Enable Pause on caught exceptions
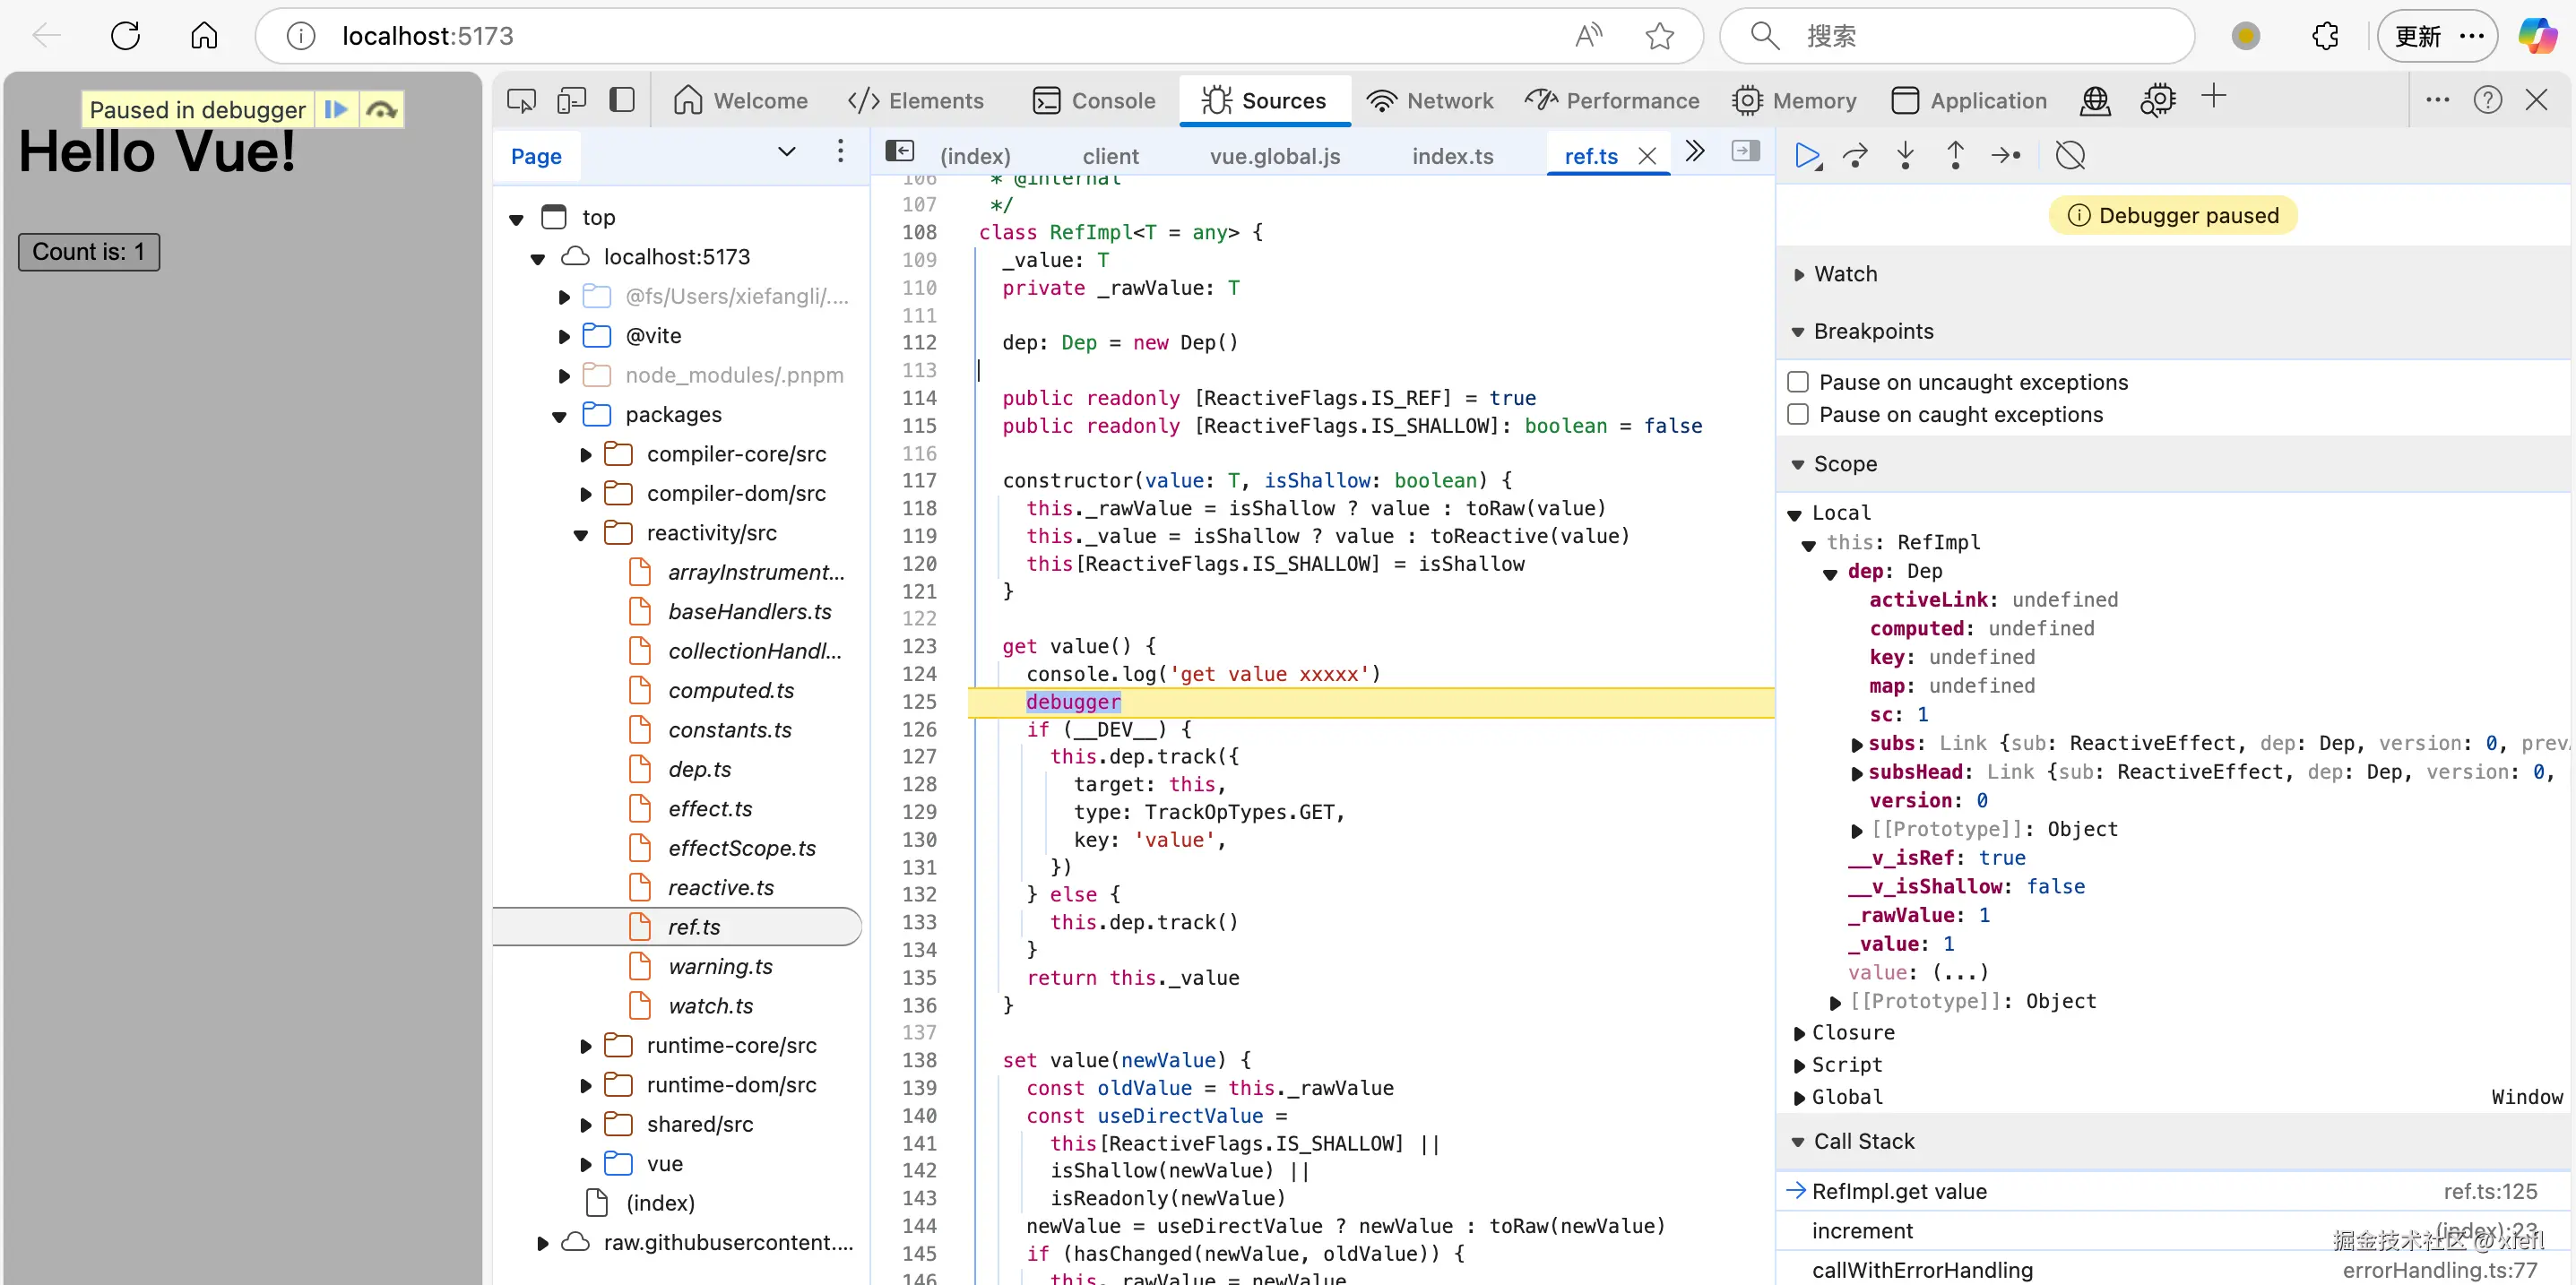 (x=1798, y=415)
